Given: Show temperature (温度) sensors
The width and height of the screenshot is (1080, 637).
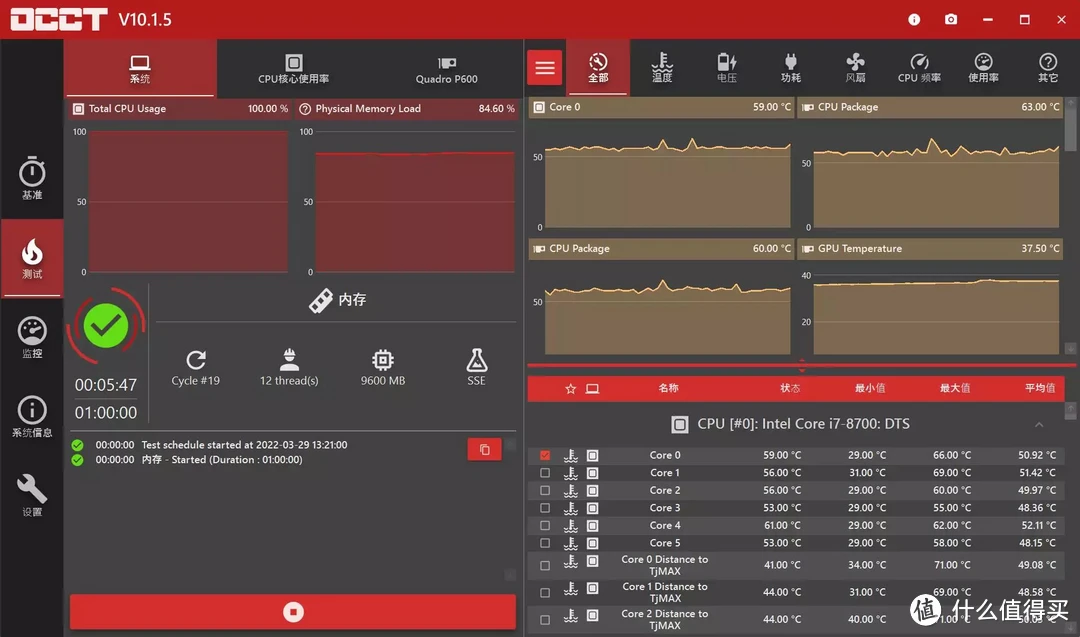Looking at the screenshot, I should pos(662,67).
